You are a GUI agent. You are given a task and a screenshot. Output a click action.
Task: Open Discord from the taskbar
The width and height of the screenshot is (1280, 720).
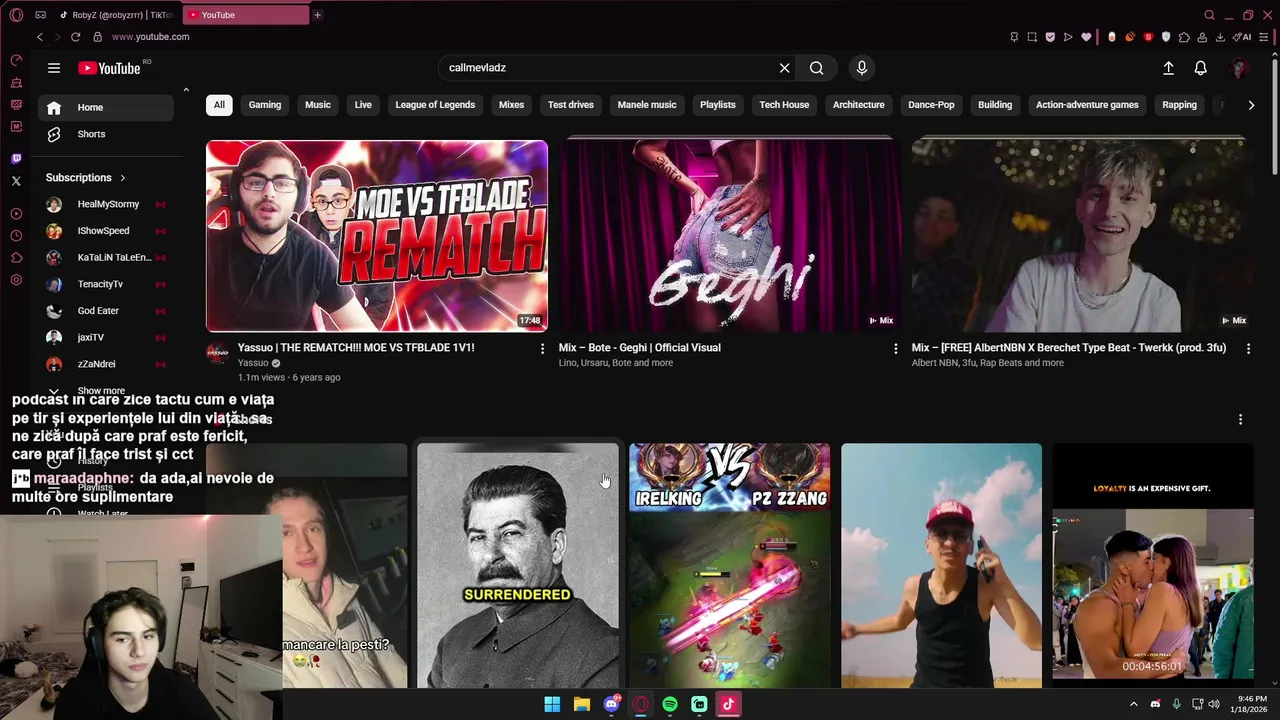point(611,704)
